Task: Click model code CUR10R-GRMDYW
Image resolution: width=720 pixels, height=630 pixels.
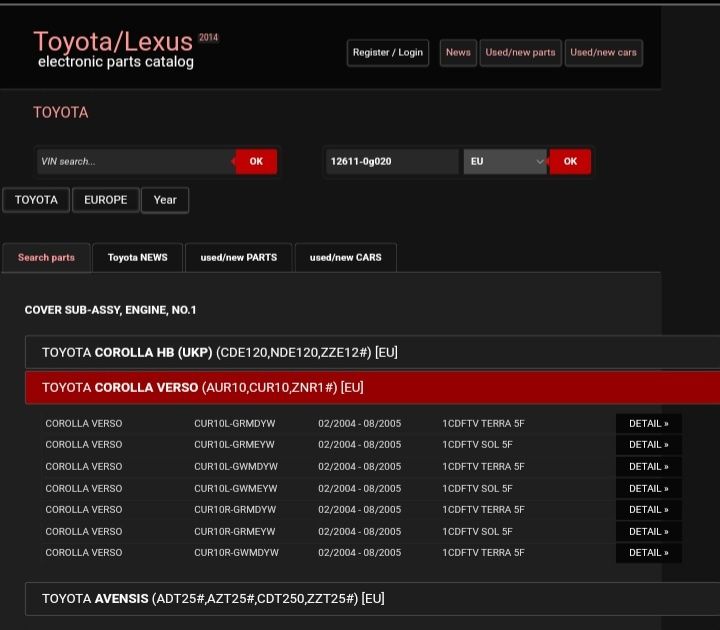Action: [235, 510]
